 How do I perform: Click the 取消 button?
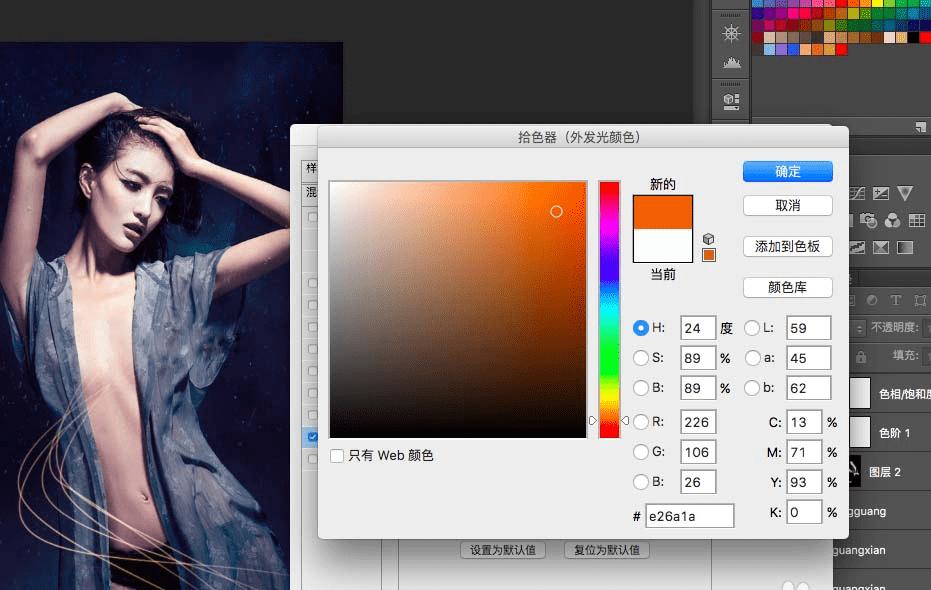coord(787,205)
